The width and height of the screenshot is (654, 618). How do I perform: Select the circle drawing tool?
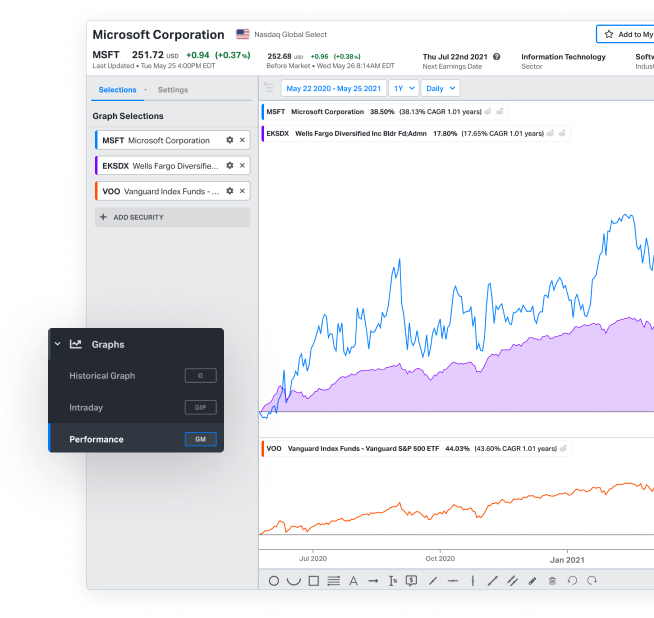[x=274, y=580]
